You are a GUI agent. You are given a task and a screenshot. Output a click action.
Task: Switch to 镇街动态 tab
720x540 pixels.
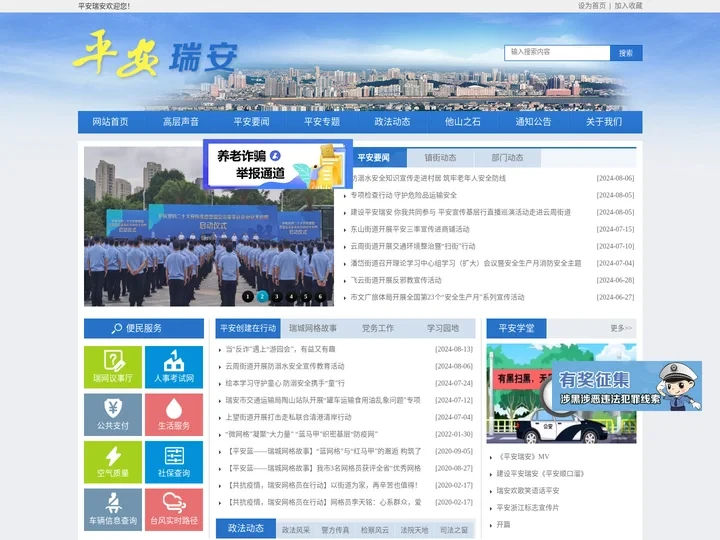[x=440, y=158]
